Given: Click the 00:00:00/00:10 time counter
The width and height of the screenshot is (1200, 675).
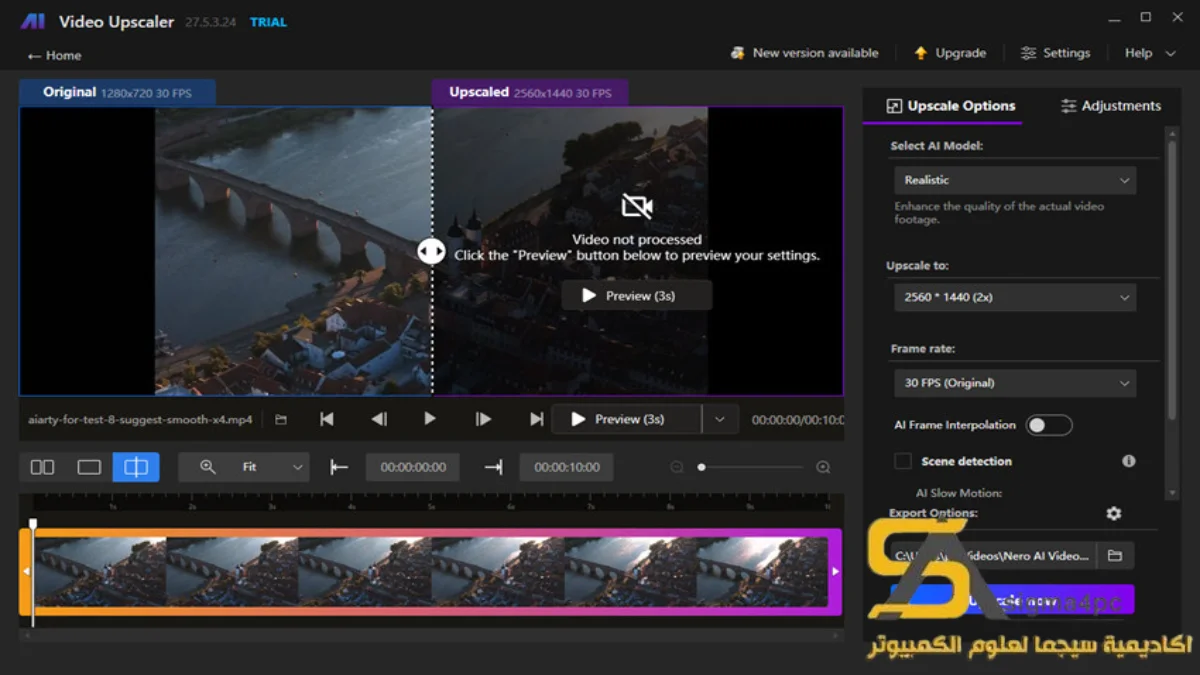Looking at the screenshot, I should [797, 420].
